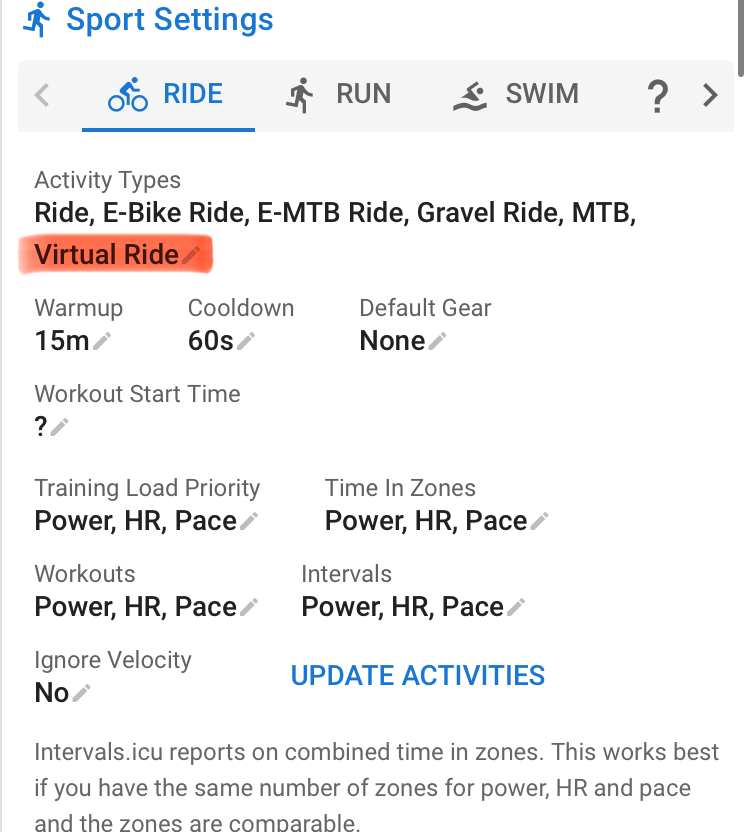Edit Intervals priority pencil icon
This screenshot has width=750, height=832.
pos(516,608)
